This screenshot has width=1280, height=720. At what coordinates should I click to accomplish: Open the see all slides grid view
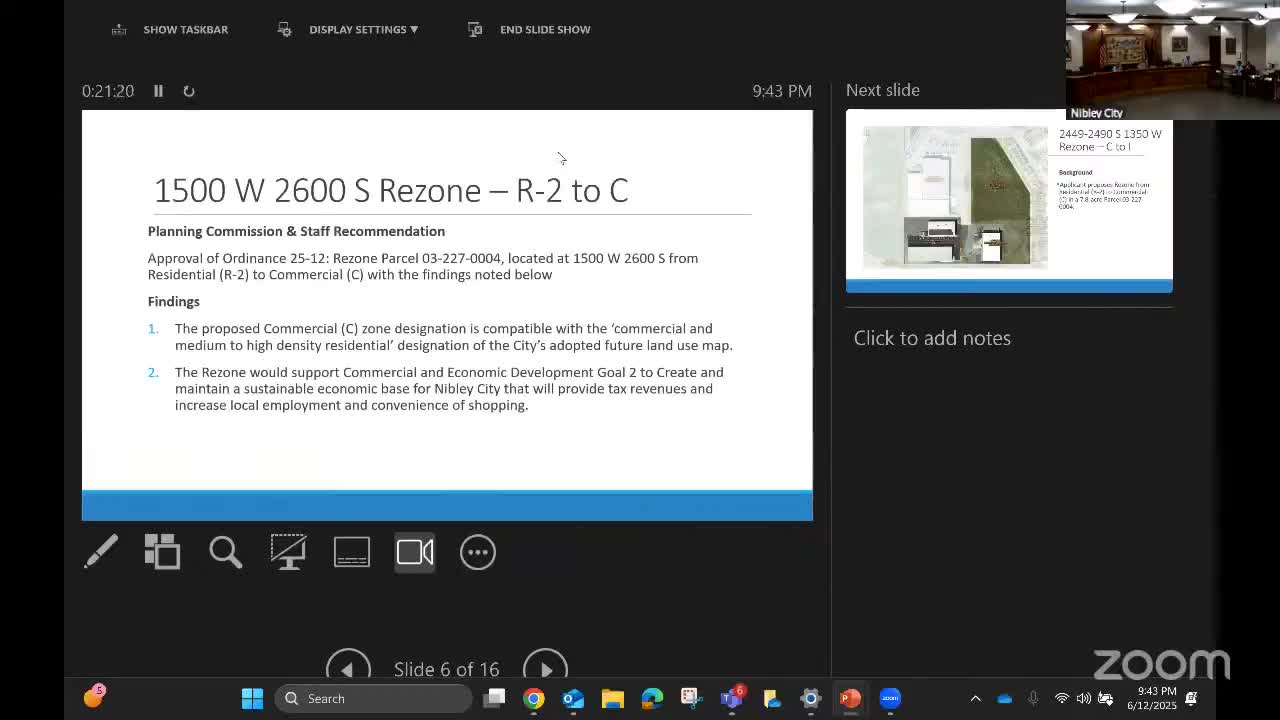coord(162,552)
